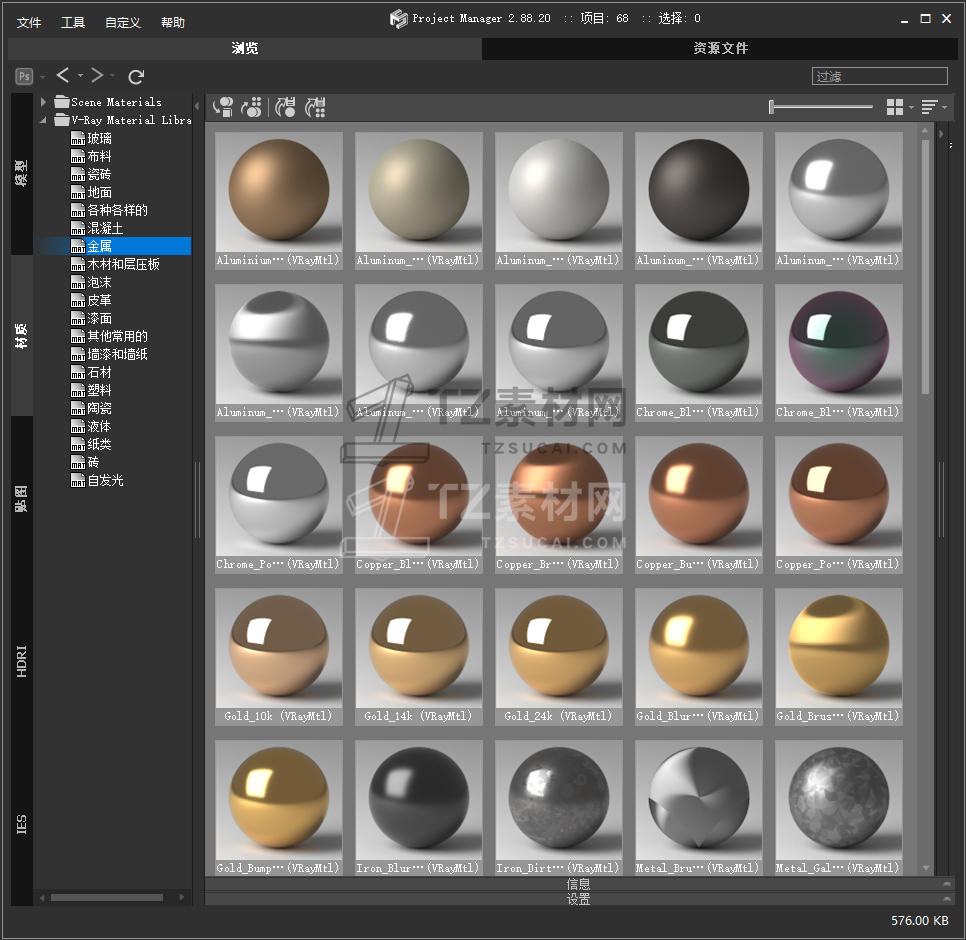
Task: Open the thumbnail grid view mode dropdown
Action: [899, 107]
